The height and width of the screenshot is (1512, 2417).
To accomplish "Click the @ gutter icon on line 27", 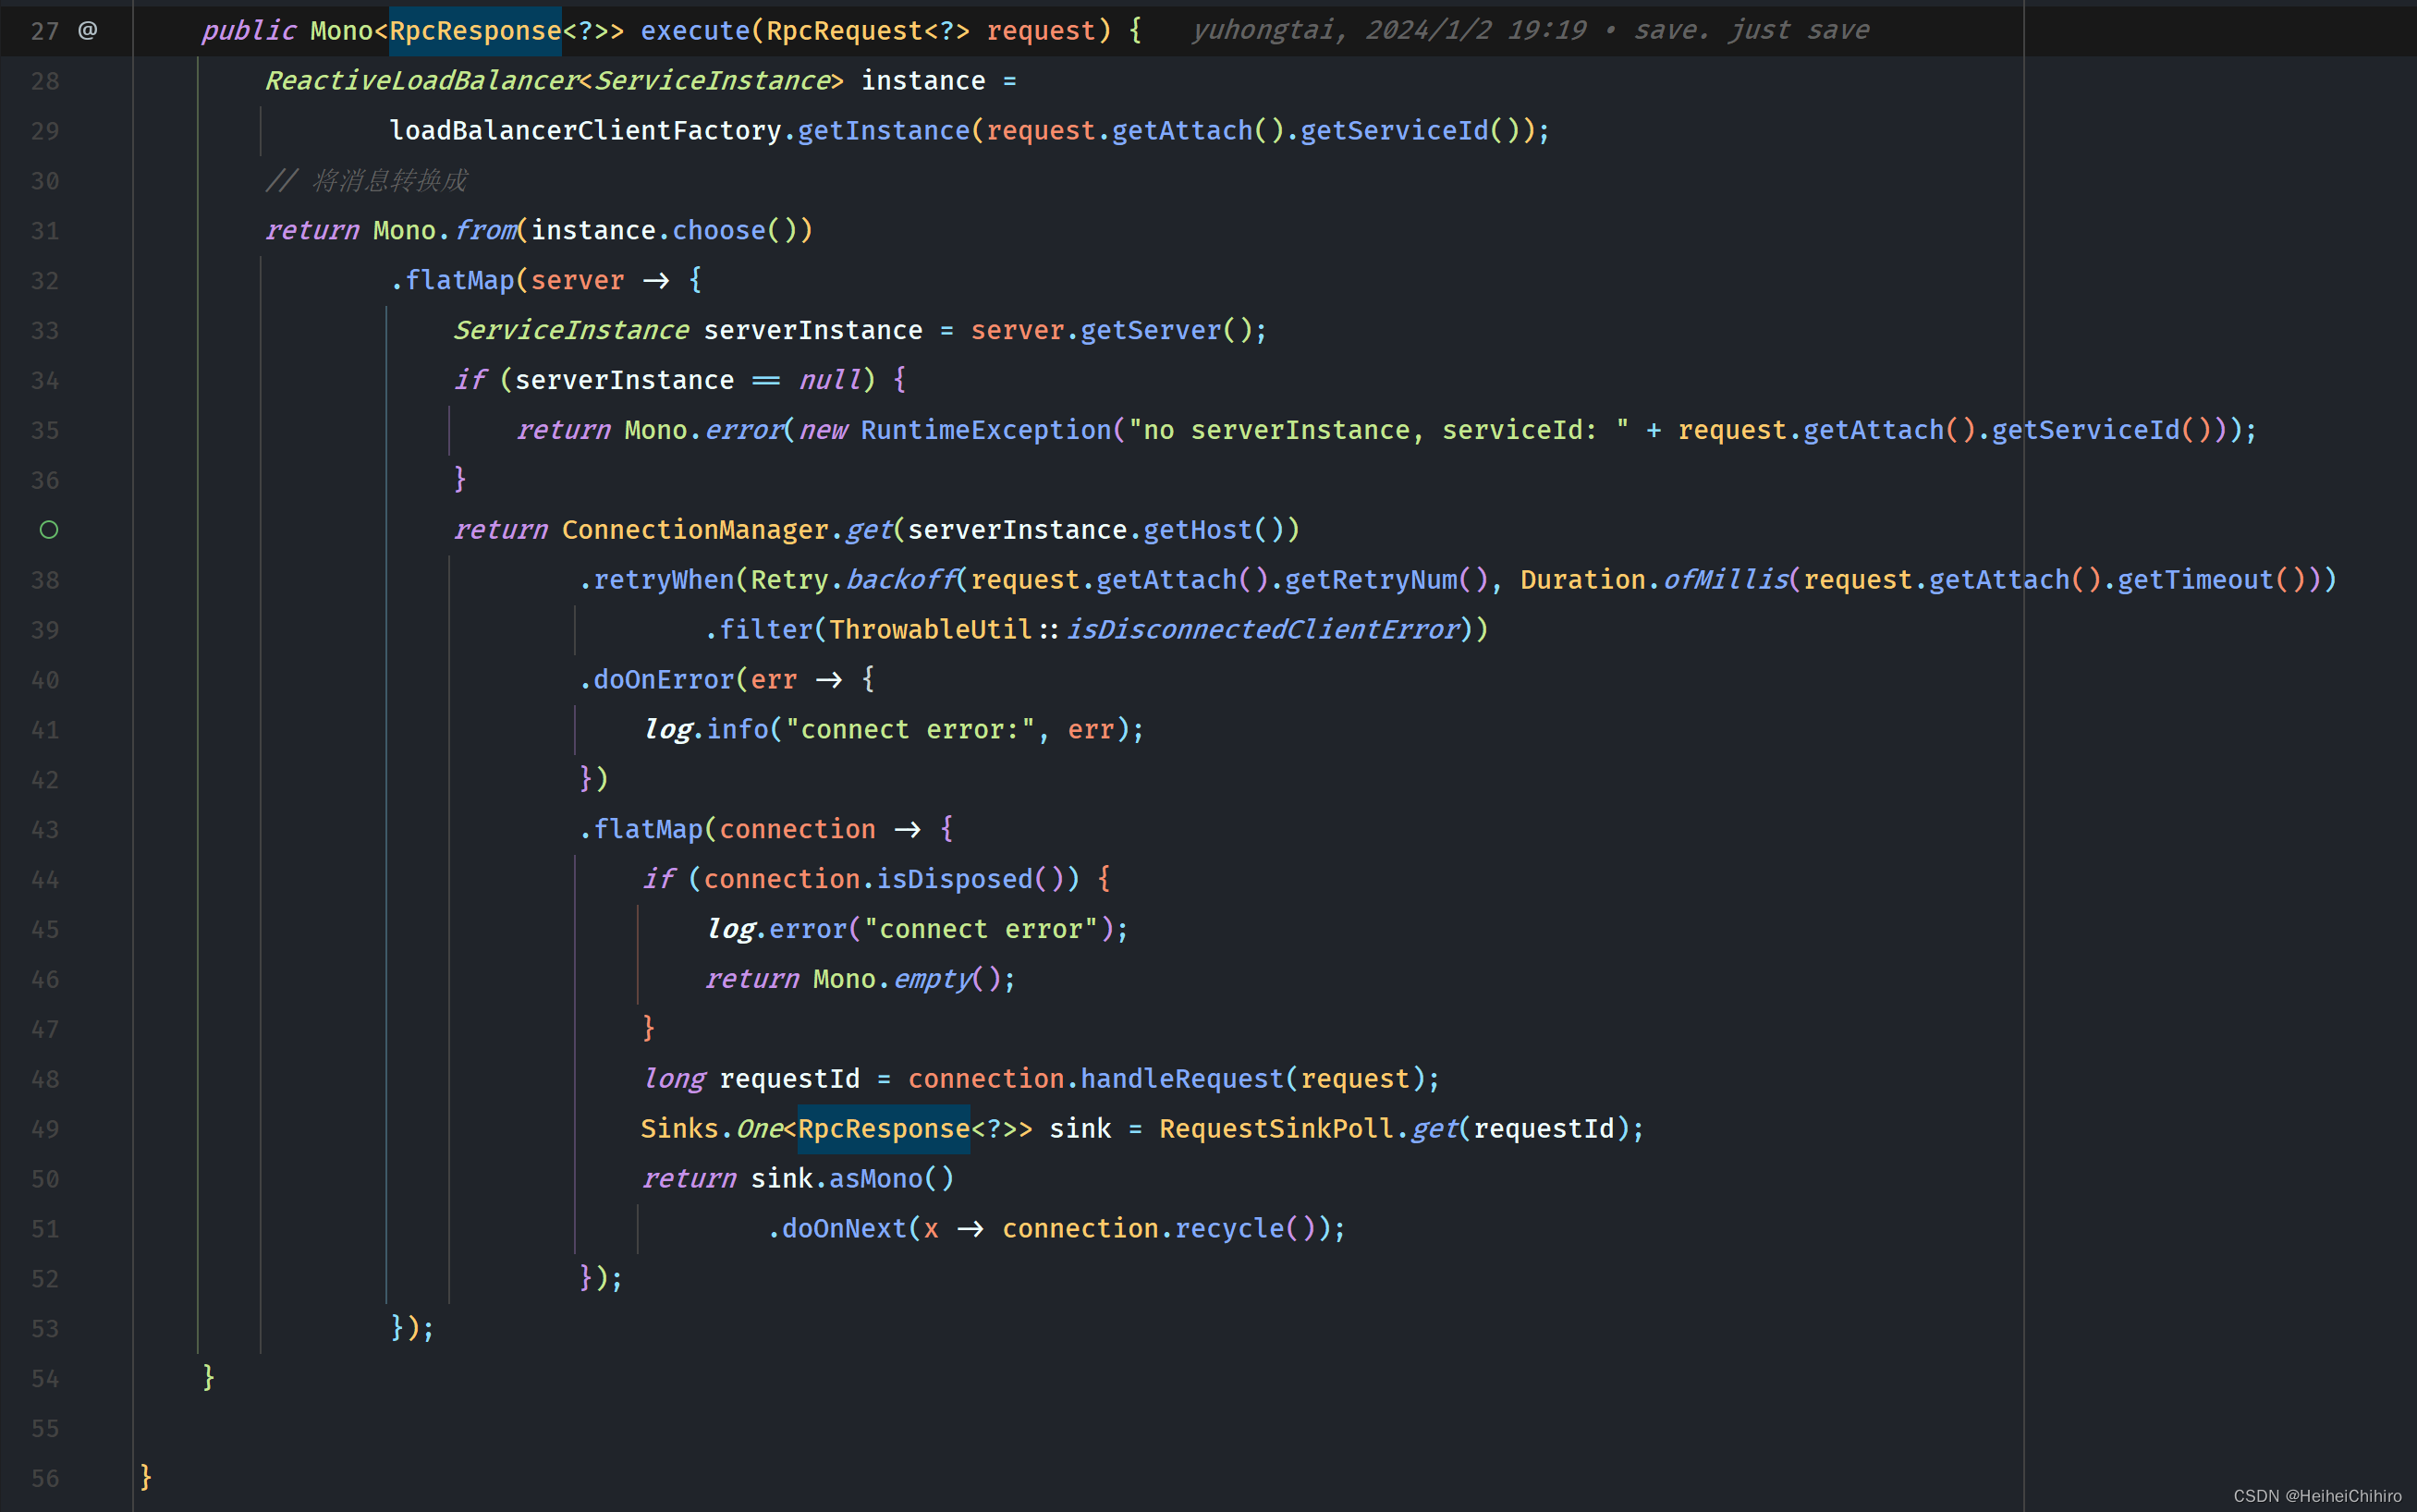I will click(88, 30).
